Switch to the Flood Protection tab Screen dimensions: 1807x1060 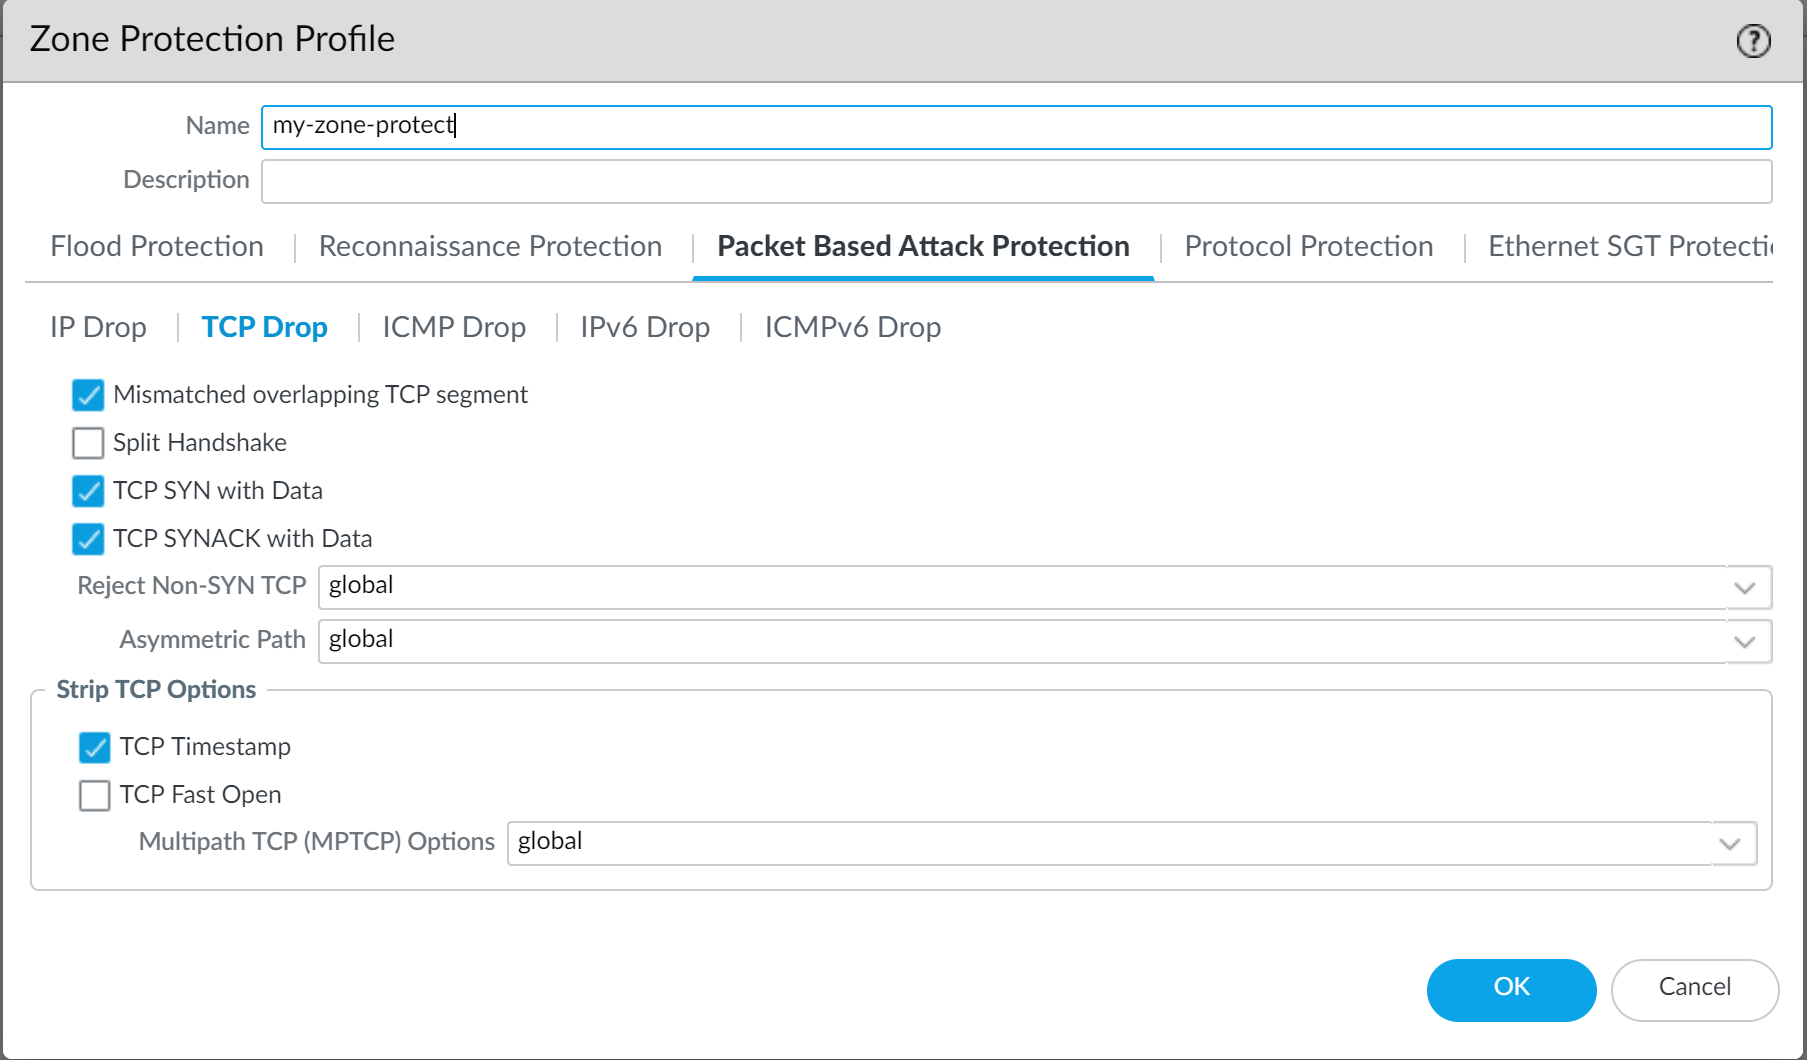[157, 246]
